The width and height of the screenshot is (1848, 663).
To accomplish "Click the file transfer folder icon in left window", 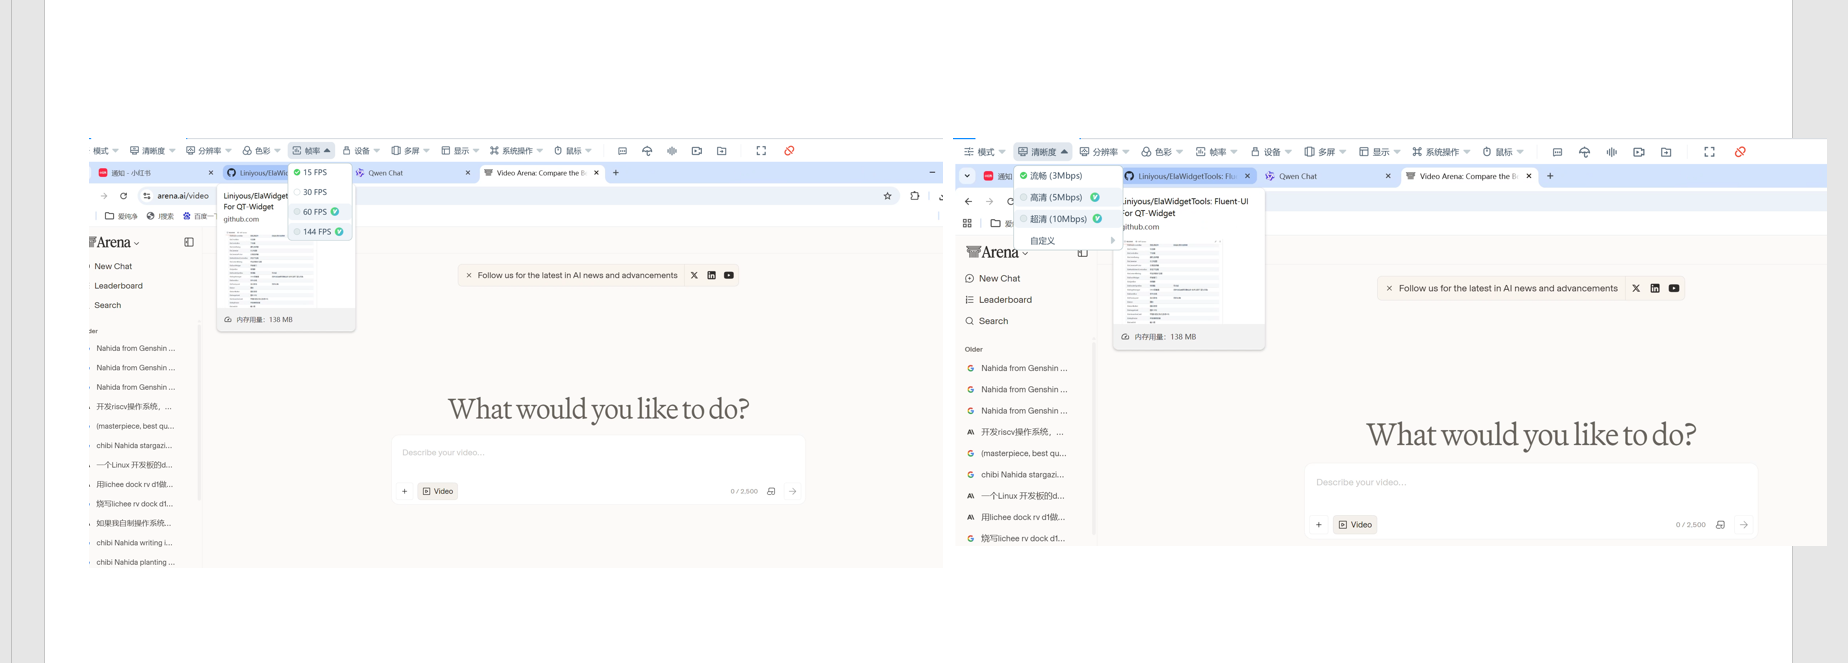I will click(x=722, y=151).
